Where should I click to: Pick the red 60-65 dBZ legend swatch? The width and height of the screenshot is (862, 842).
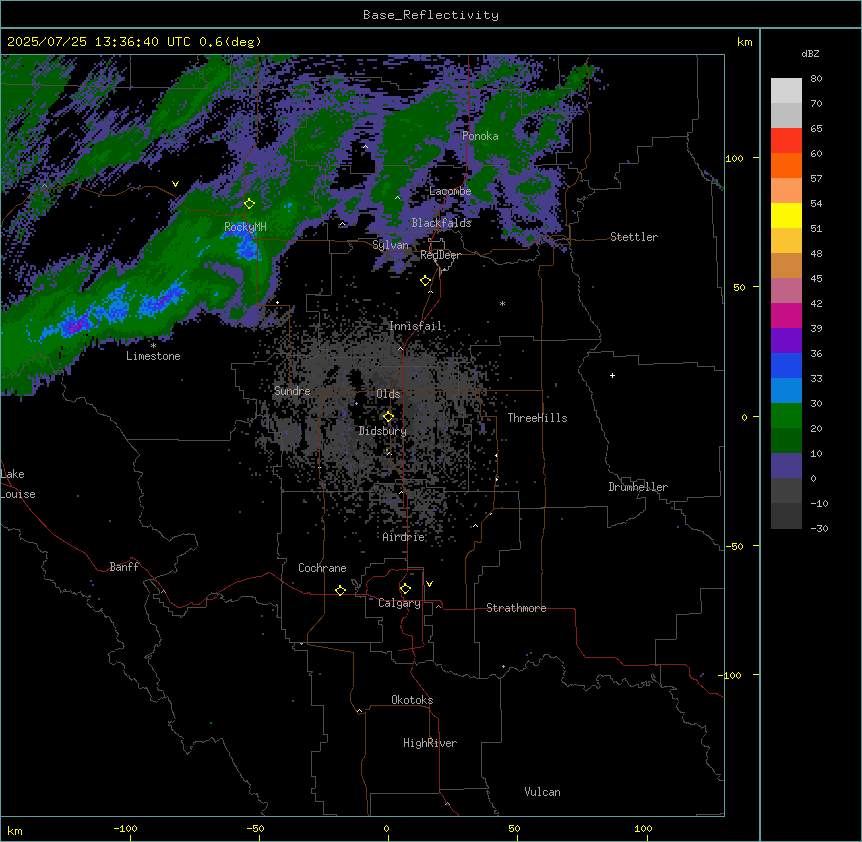786,141
